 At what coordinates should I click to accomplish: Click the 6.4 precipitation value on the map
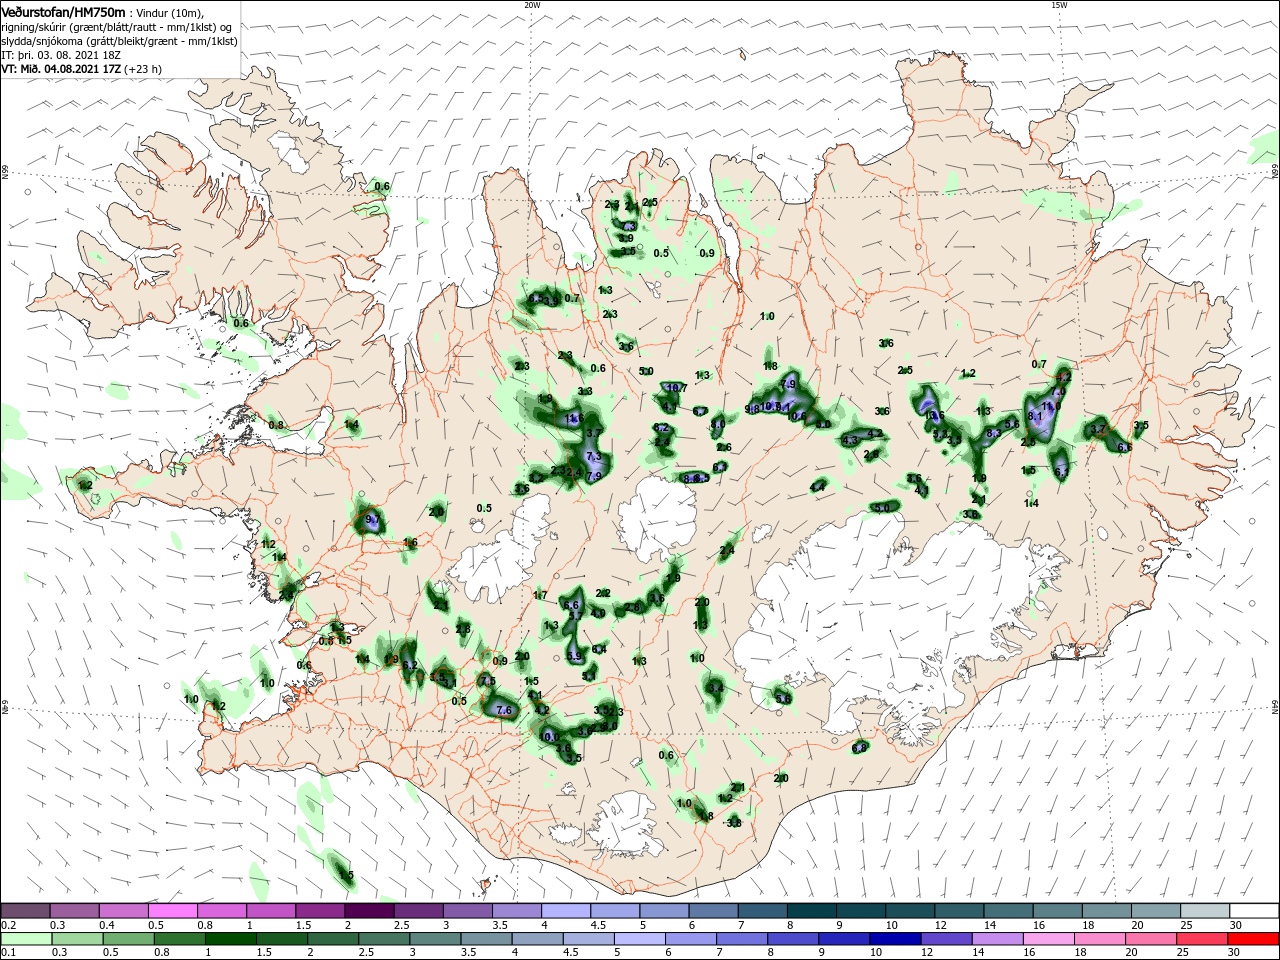[x=599, y=649]
